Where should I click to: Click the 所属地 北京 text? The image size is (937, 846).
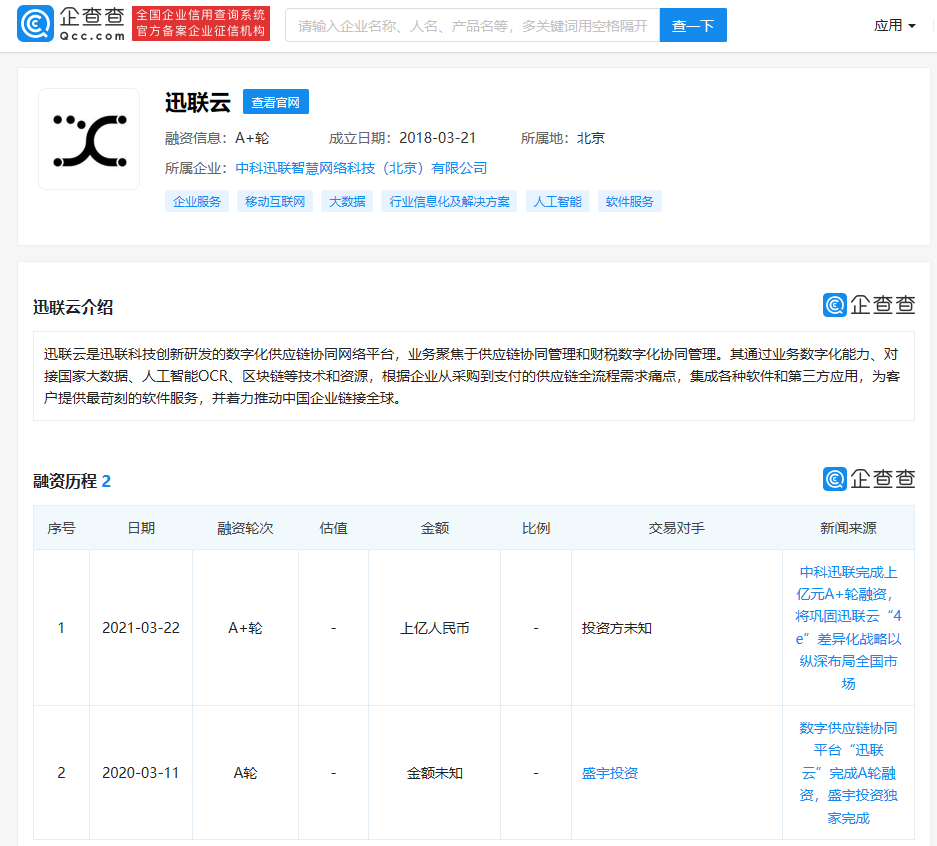point(562,139)
